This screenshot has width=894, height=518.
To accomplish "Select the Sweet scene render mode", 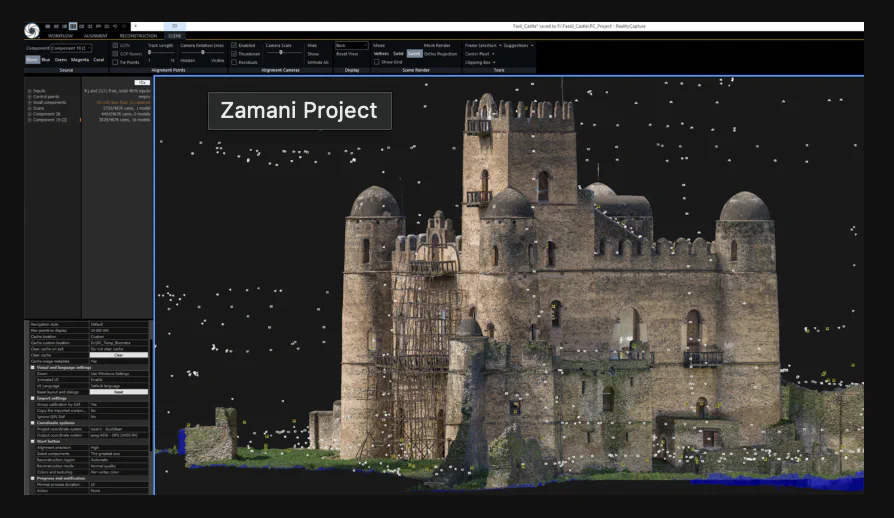I will (413, 53).
